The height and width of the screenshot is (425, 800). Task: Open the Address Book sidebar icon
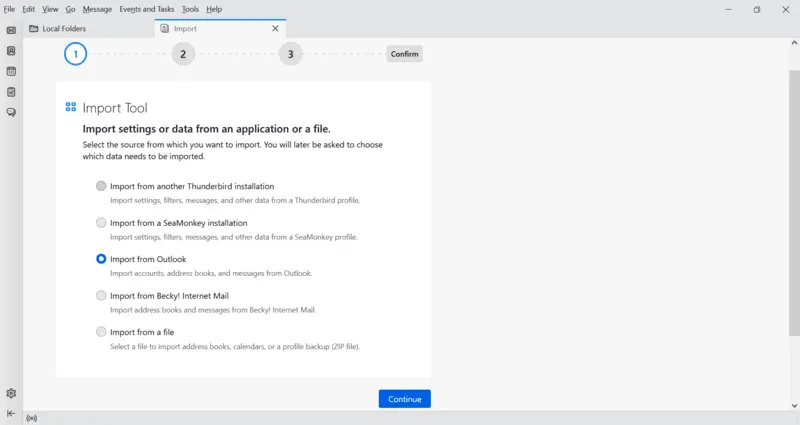[x=11, y=50]
